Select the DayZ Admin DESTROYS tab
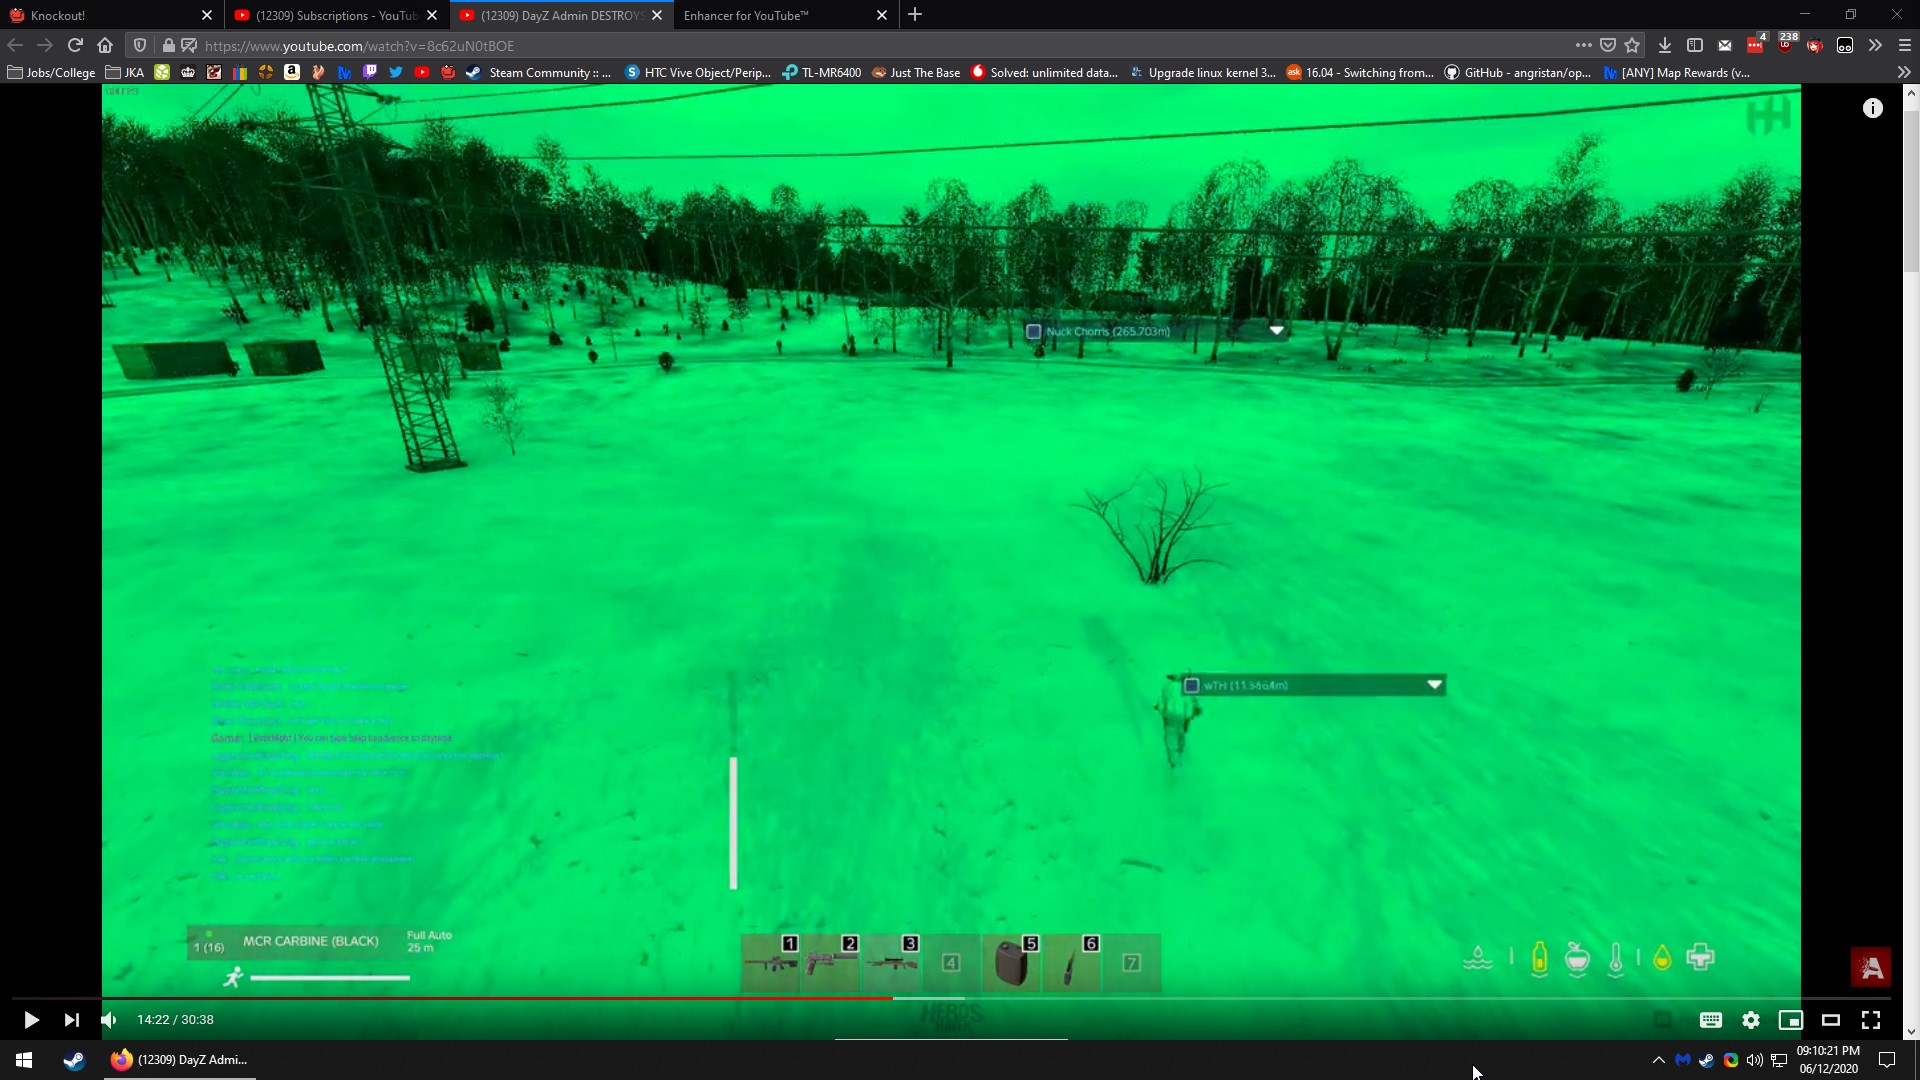 (x=561, y=15)
